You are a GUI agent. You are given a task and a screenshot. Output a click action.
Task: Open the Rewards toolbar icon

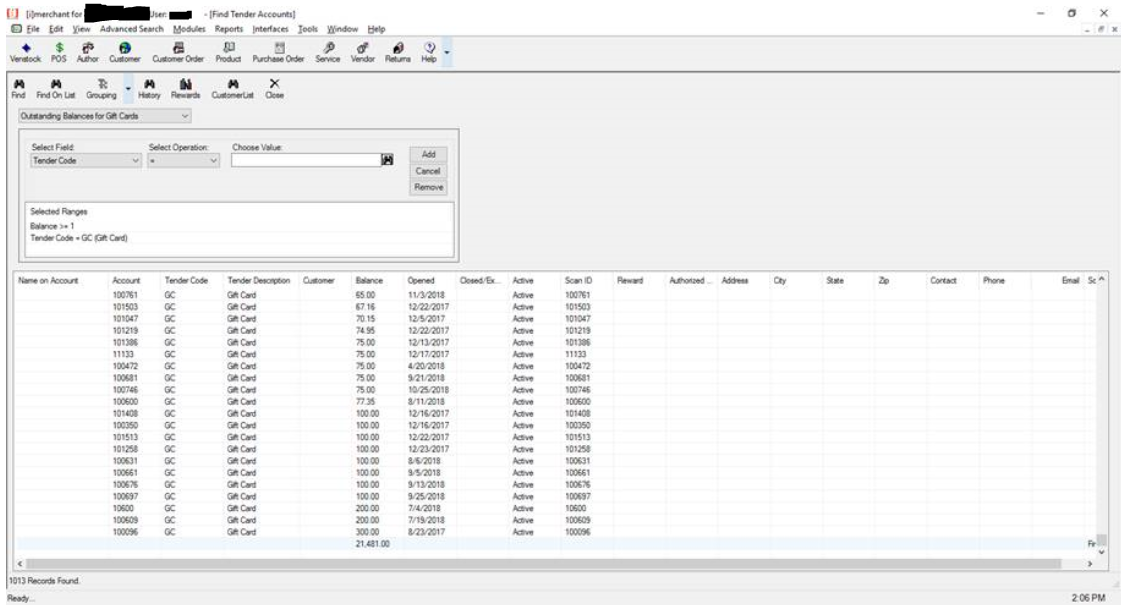pyautogui.click(x=185, y=88)
